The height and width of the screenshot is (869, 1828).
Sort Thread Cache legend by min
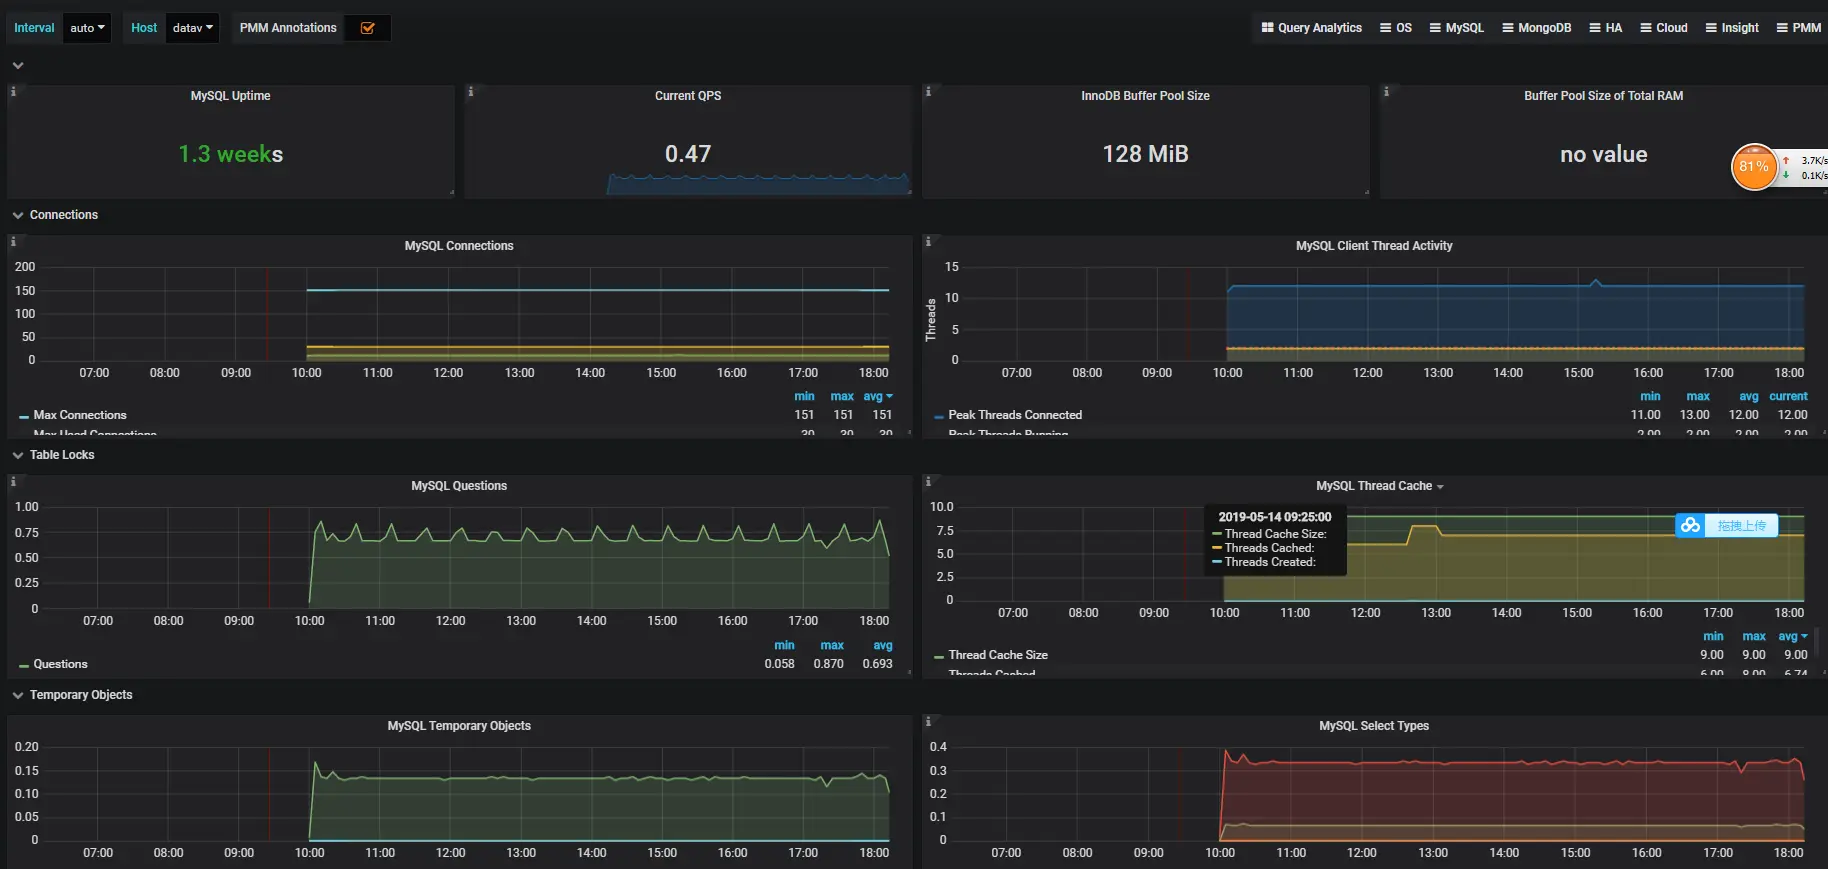point(1713,637)
